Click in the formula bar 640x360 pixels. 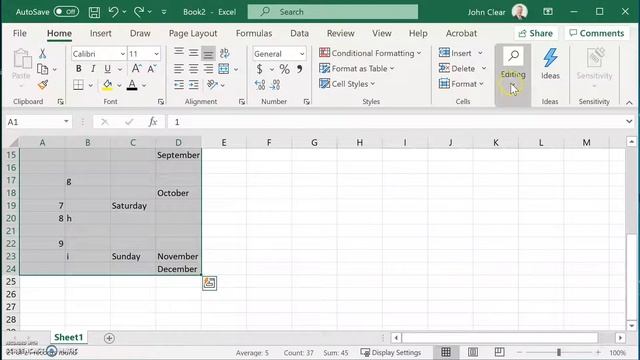point(396,122)
